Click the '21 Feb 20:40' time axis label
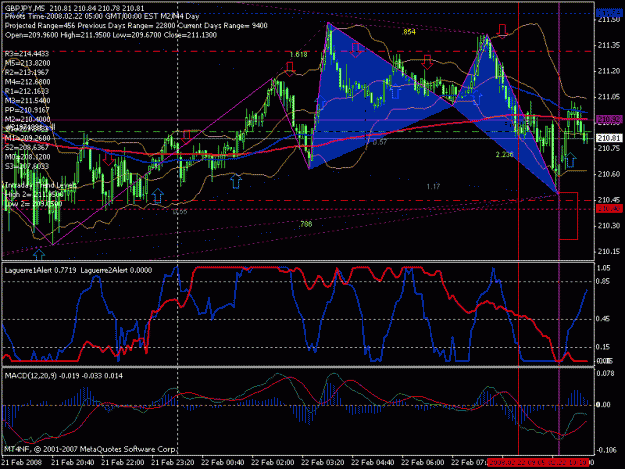Screen dimensions: 625x469 [x=73, y=463]
